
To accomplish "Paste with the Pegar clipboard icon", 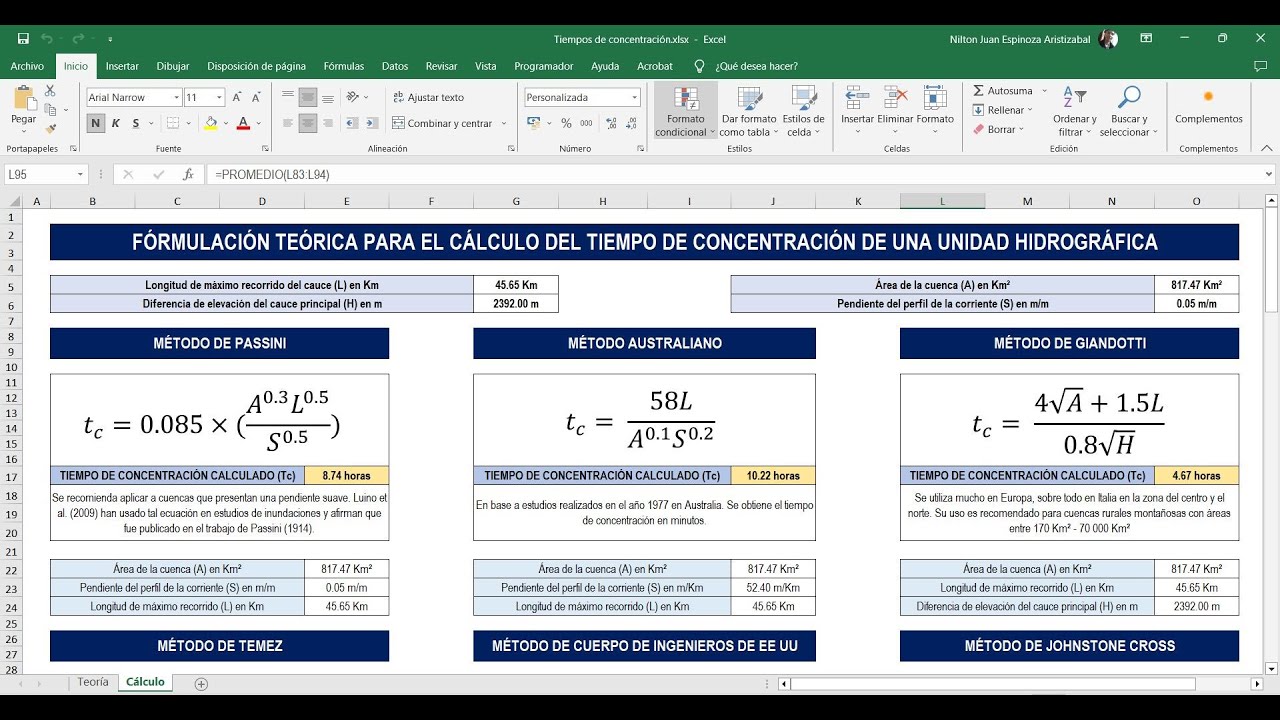I will click(23, 98).
